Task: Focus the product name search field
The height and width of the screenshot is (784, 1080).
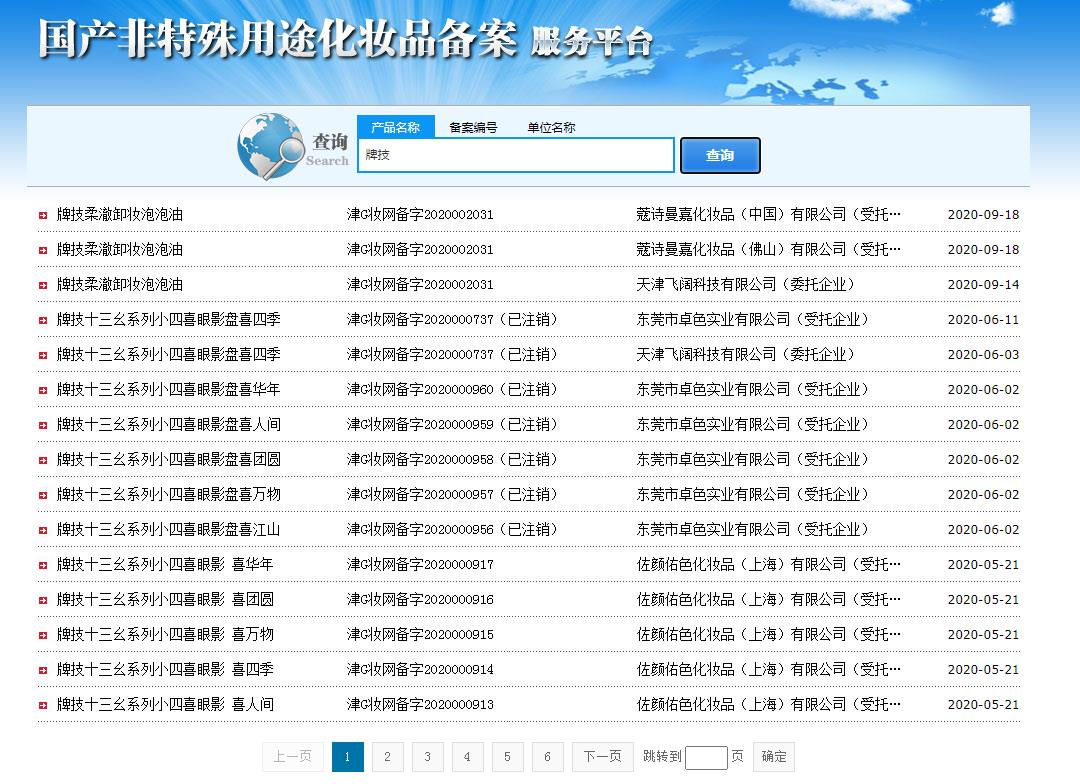Action: click(515, 155)
